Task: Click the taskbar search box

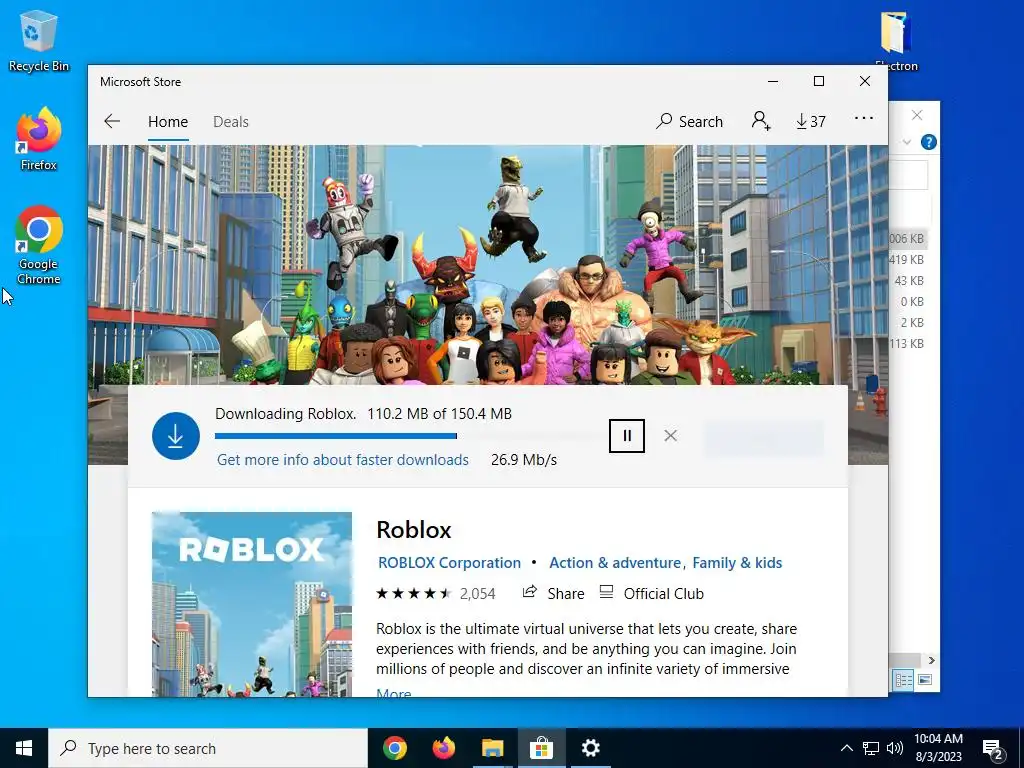Action: tap(208, 748)
